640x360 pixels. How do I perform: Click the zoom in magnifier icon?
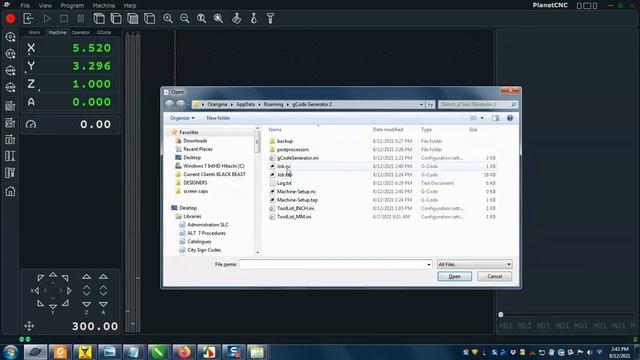pos(168,18)
